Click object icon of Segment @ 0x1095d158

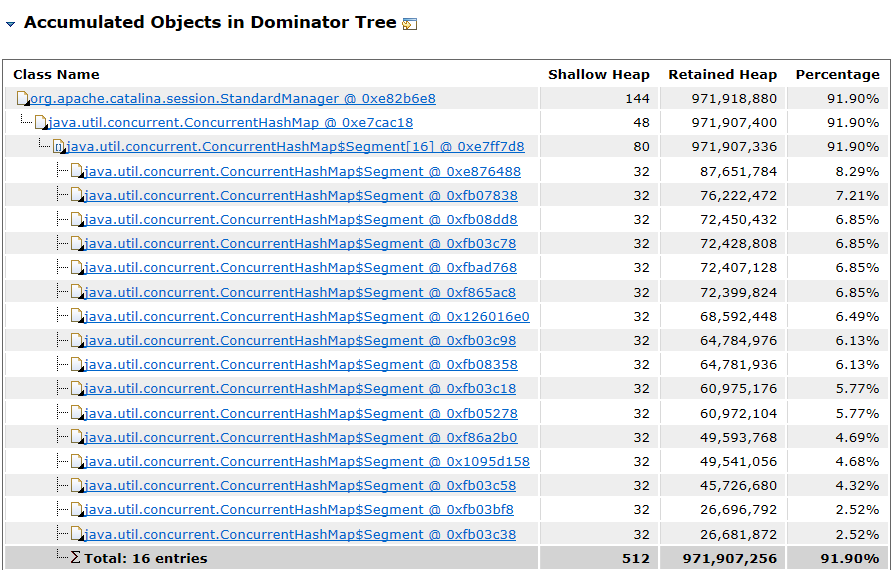[77, 461]
